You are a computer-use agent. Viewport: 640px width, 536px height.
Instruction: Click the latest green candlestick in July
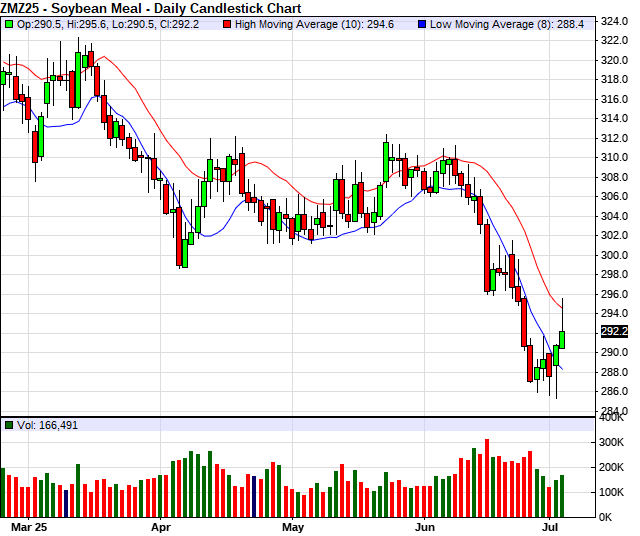click(562, 339)
